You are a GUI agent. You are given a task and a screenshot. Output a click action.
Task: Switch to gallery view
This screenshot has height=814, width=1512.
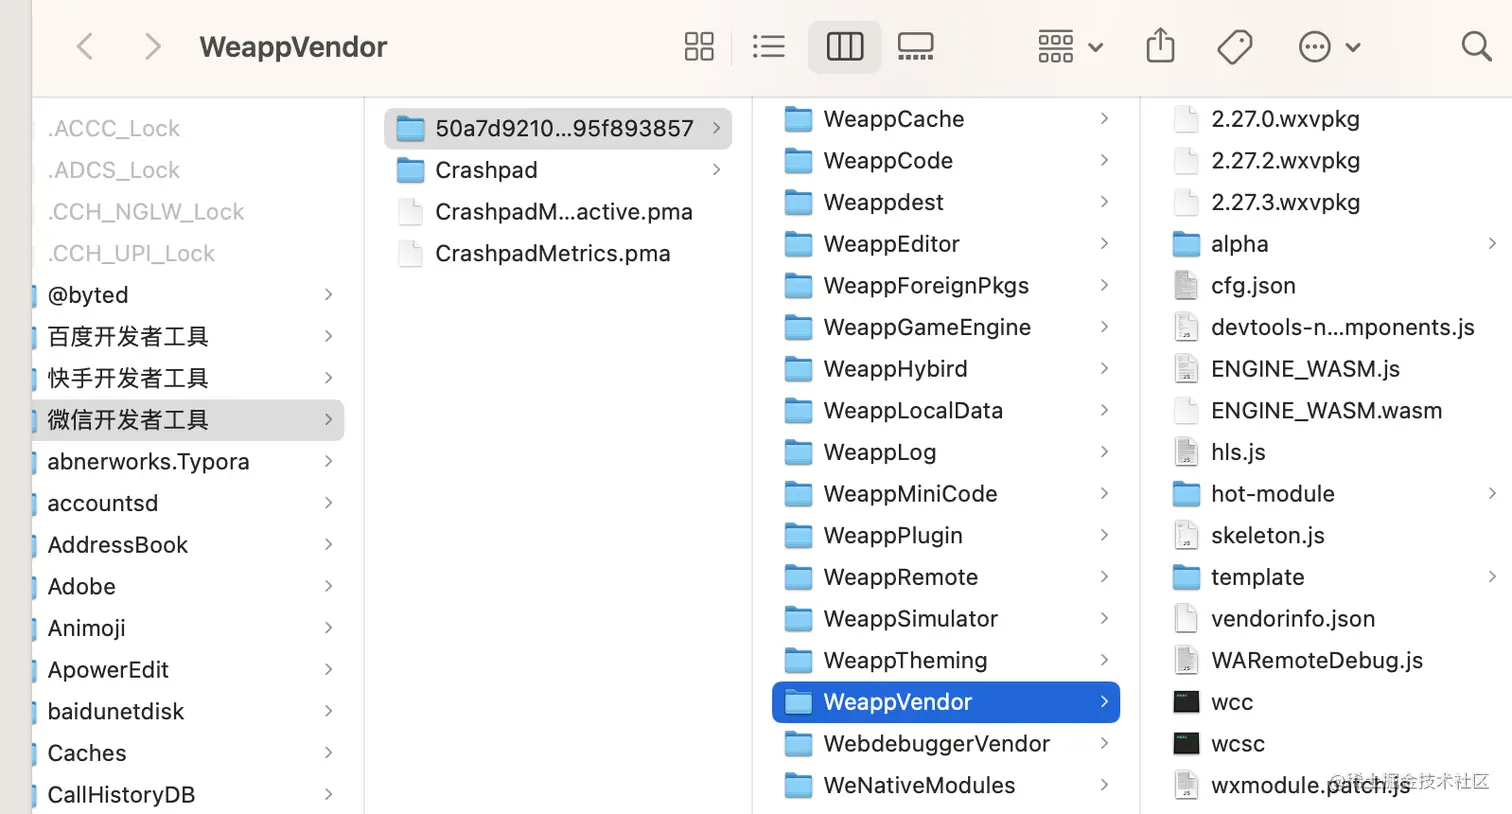(915, 46)
